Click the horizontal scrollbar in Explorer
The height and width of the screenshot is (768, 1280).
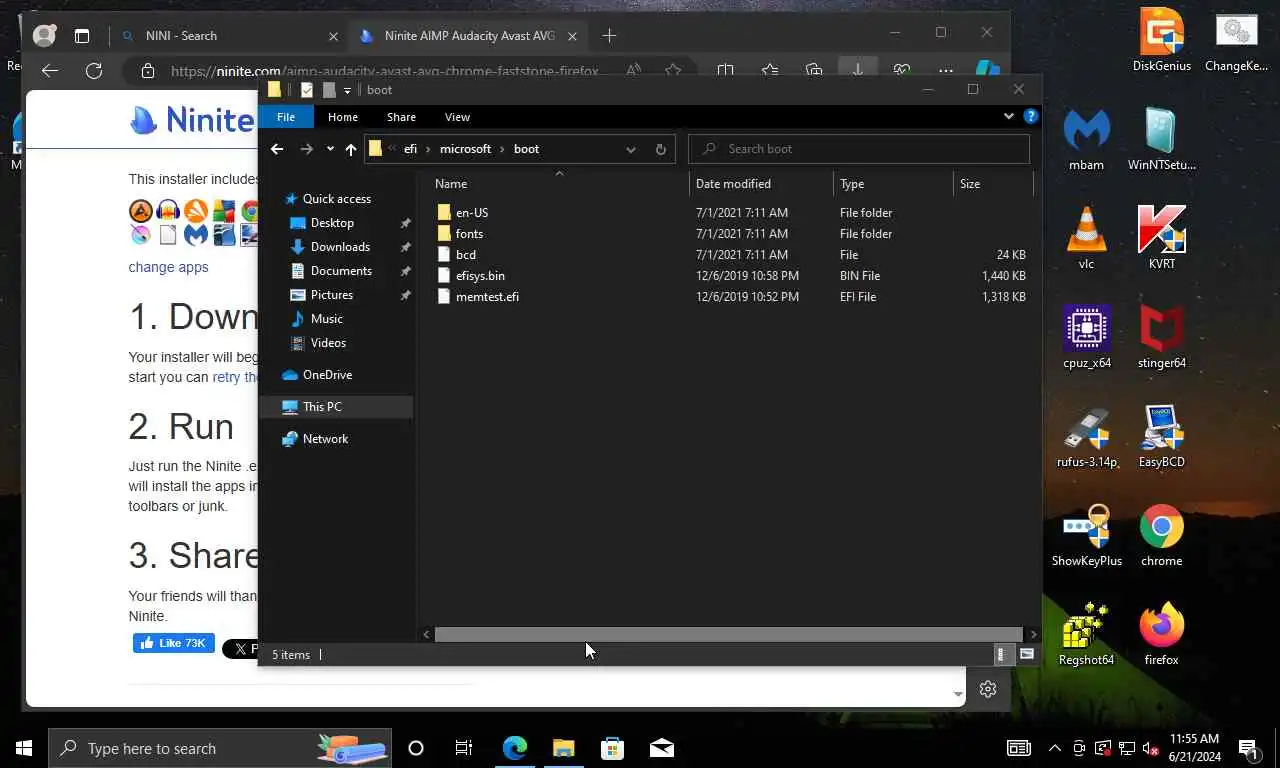tap(728, 634)
